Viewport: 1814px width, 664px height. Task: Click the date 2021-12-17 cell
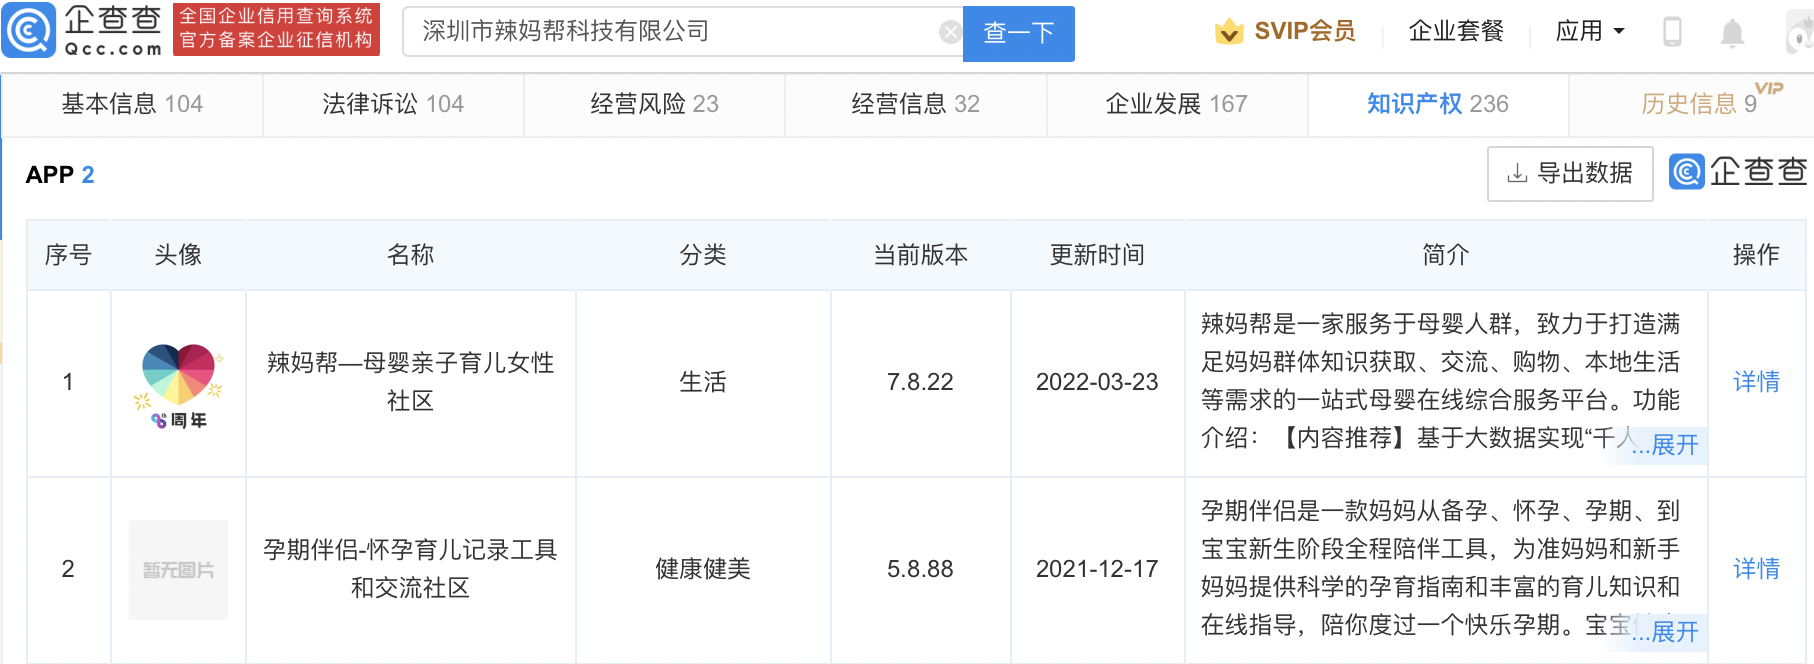[x=1097, y=569]
